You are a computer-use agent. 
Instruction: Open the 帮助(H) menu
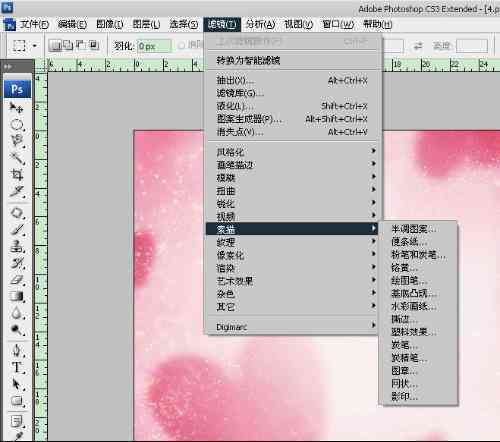click(x=378, y=24)
